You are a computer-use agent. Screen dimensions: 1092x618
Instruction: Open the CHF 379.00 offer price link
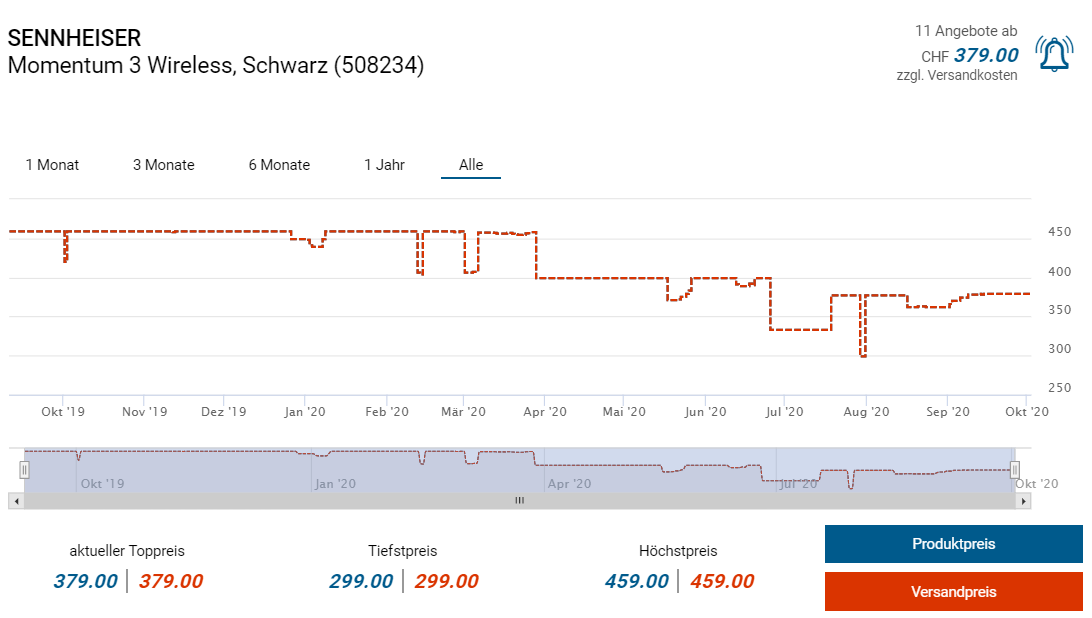(x=985, y=55)
